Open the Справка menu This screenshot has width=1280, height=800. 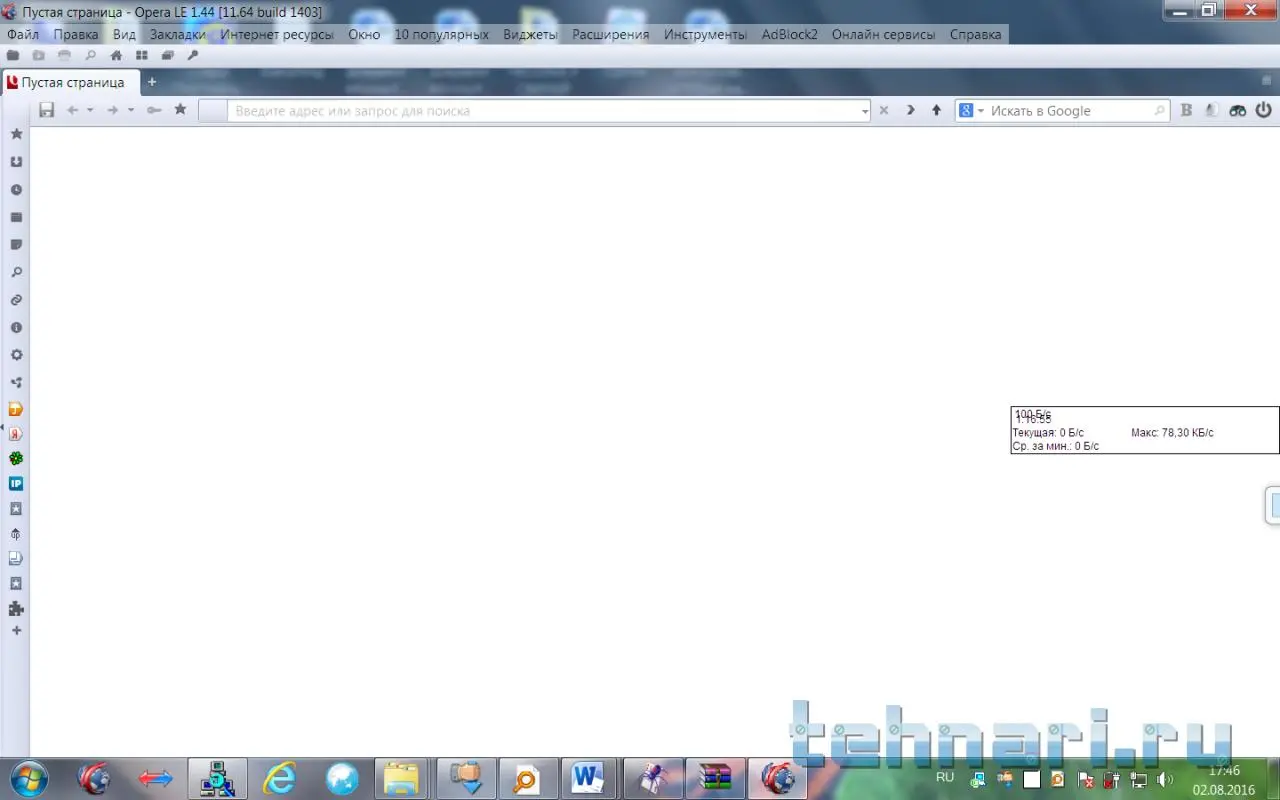click(975, 34)
